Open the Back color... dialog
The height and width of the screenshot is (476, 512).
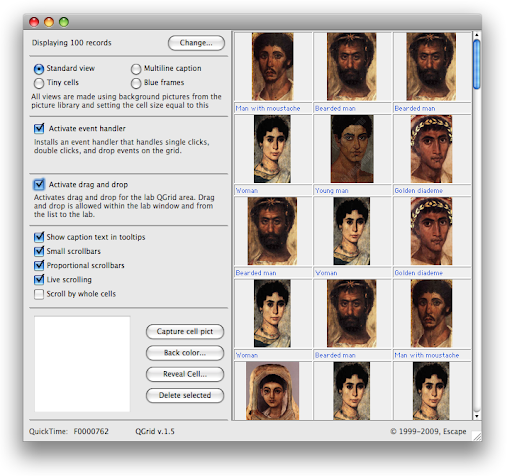185,353
